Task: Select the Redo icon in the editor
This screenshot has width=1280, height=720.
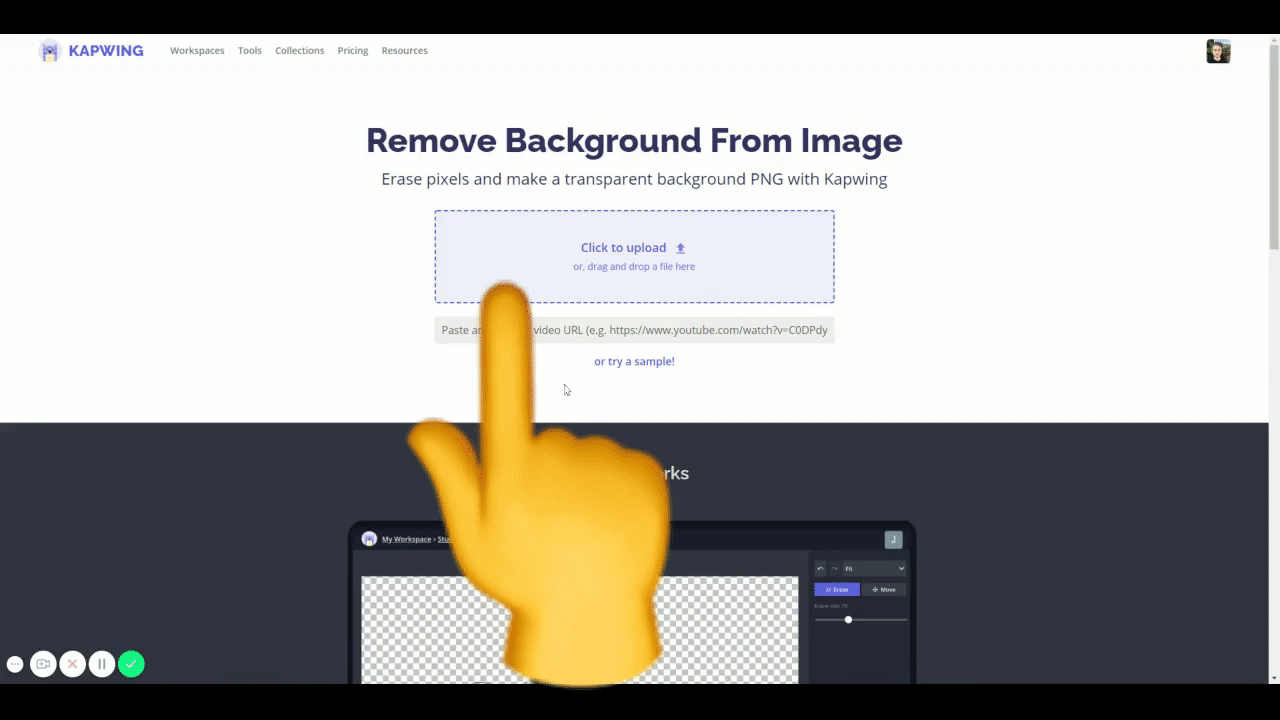Action: [x=835, y=568]
